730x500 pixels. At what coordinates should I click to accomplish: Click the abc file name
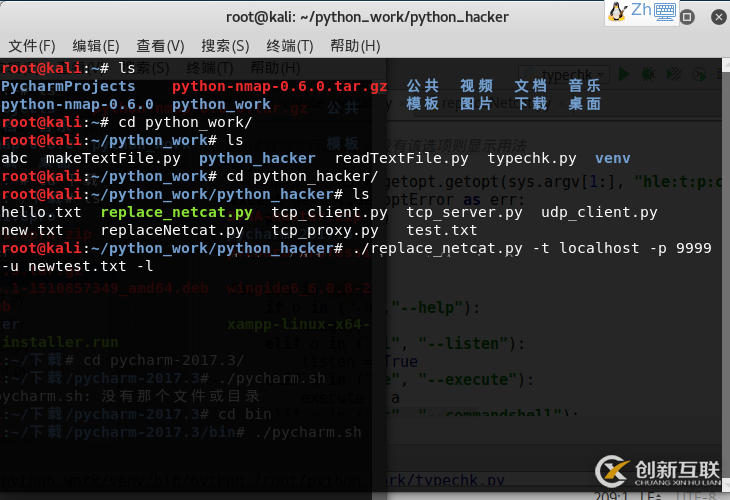click(x=14, y=158)
